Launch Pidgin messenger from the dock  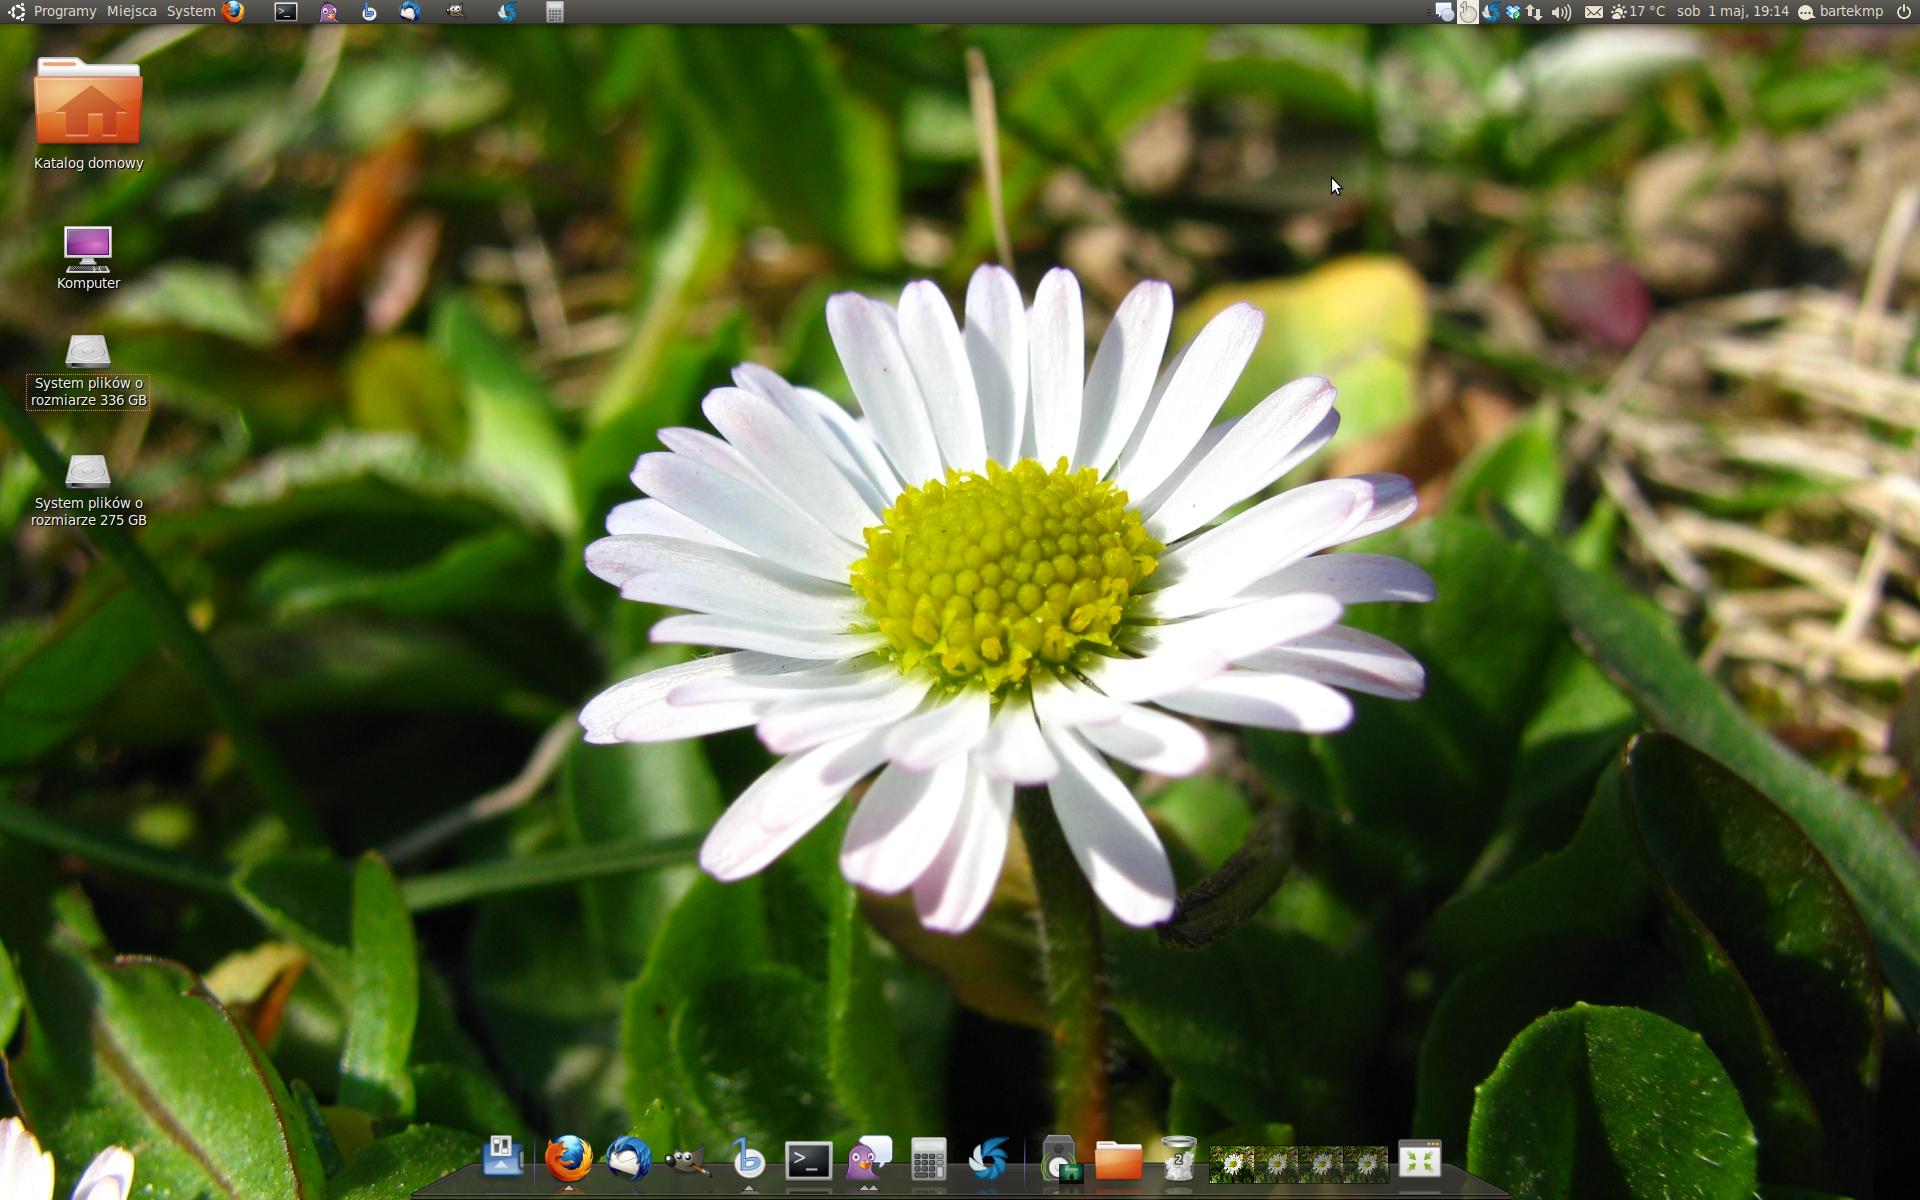pos(868,1160)
